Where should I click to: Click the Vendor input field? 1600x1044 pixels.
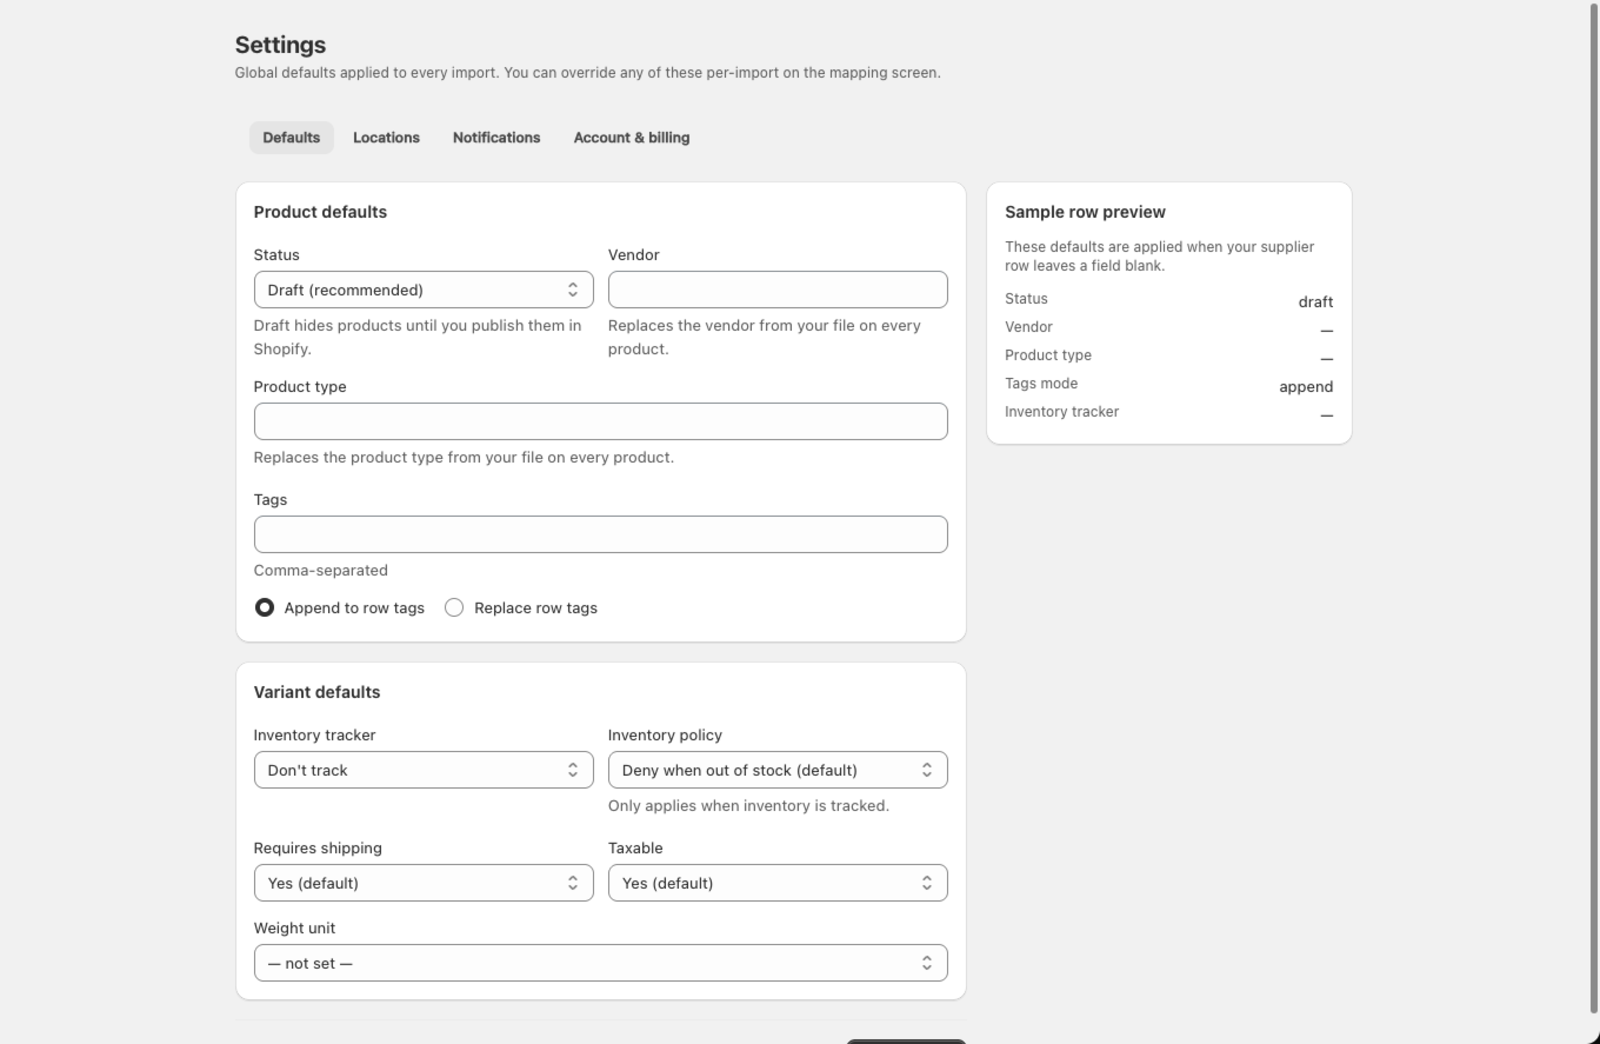[x=777, y=290]
